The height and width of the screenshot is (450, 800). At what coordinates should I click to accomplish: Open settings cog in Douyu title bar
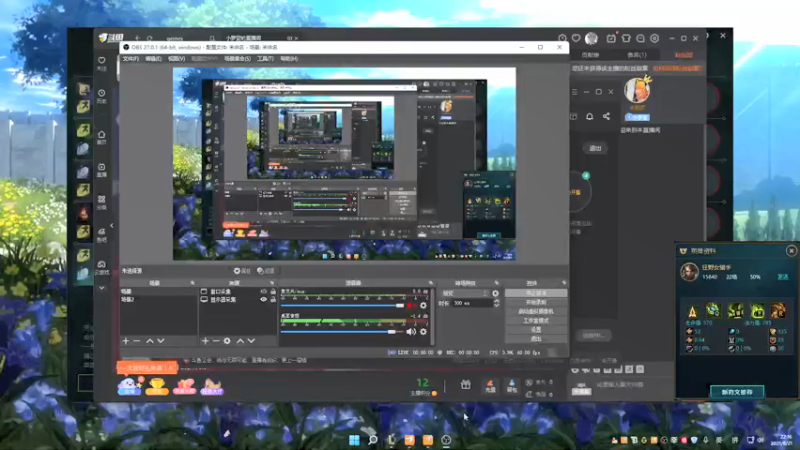tap(655, 38)
